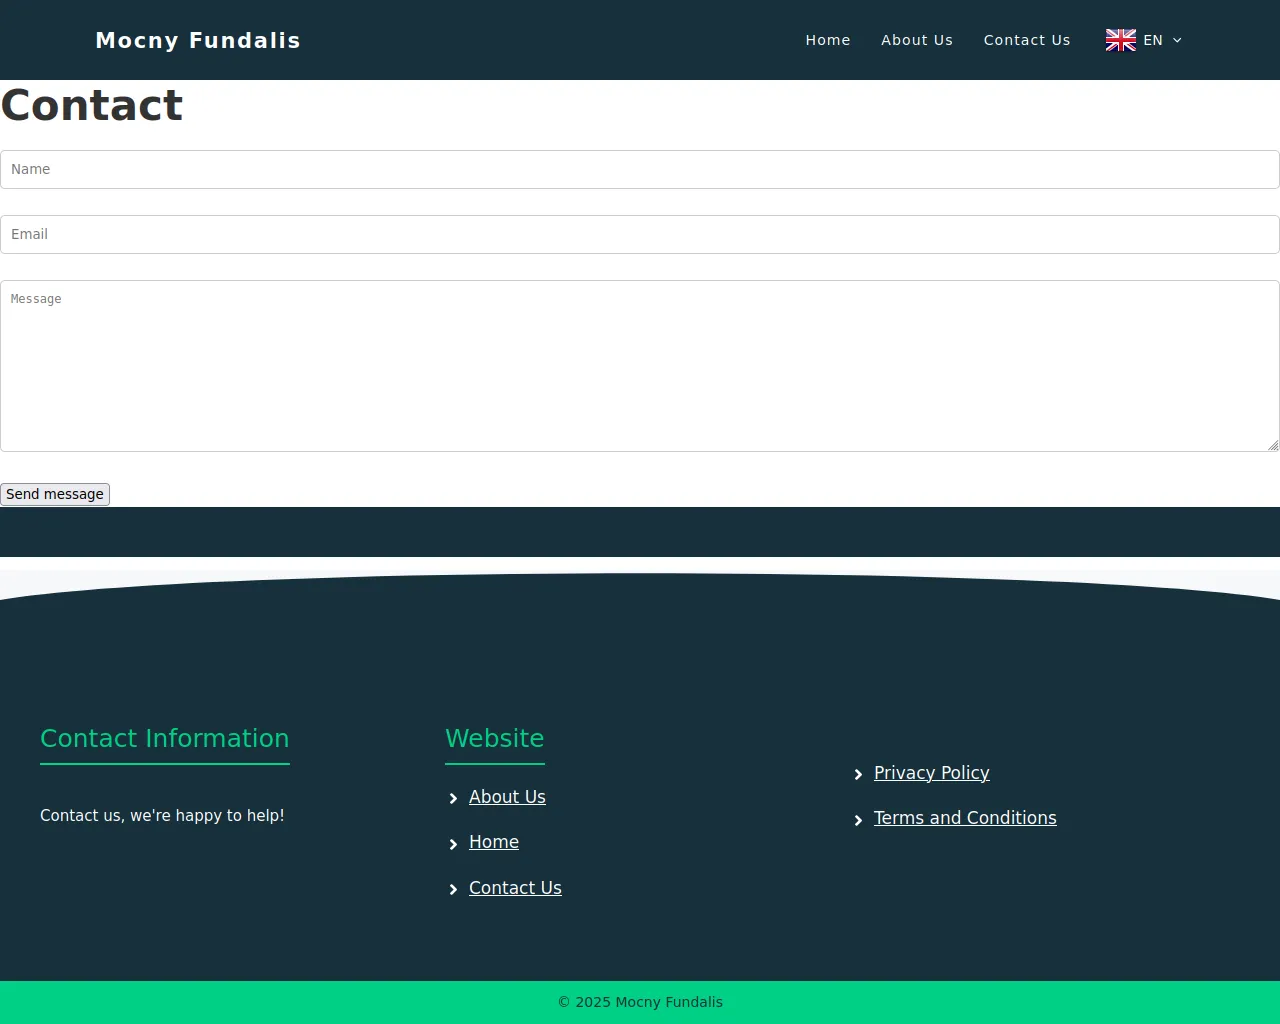Focus the Name input field
Image resolution: width=1280 pixels, height=1024 pixels.
click(640, 169)
